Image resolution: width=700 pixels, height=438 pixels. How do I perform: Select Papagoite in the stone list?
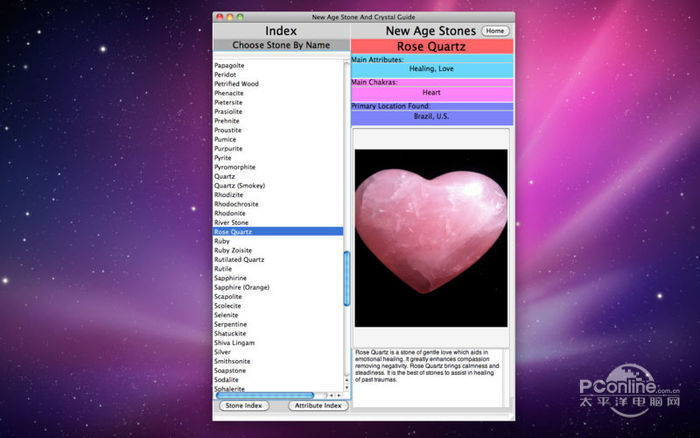point(230,65)
